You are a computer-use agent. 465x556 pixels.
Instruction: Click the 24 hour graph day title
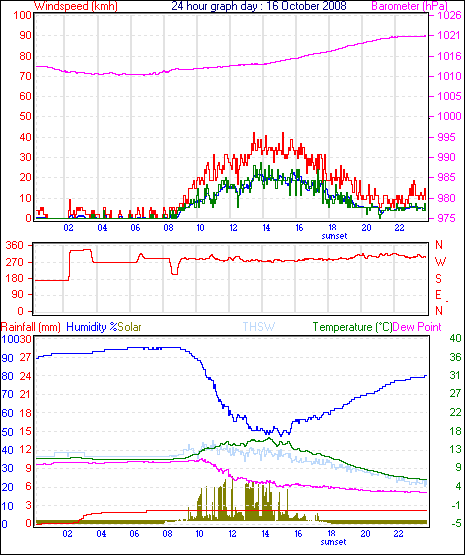pos(259,6)
